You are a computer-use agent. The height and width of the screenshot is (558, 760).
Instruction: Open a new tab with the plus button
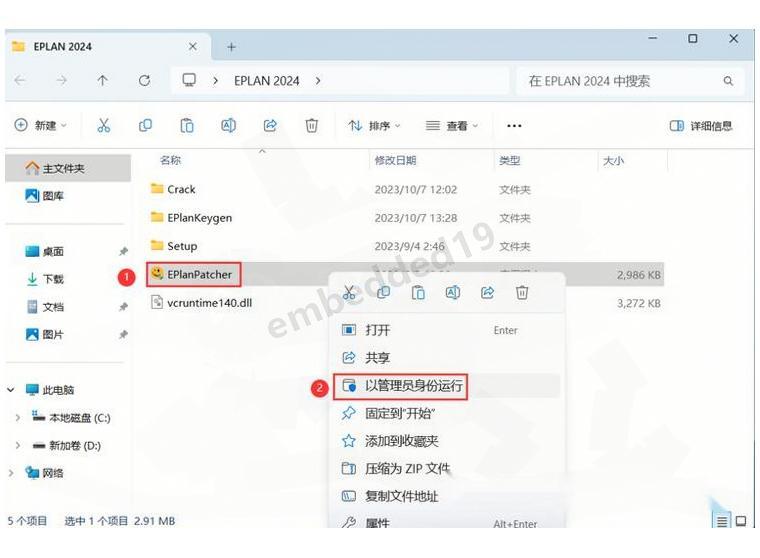point(231,47)
